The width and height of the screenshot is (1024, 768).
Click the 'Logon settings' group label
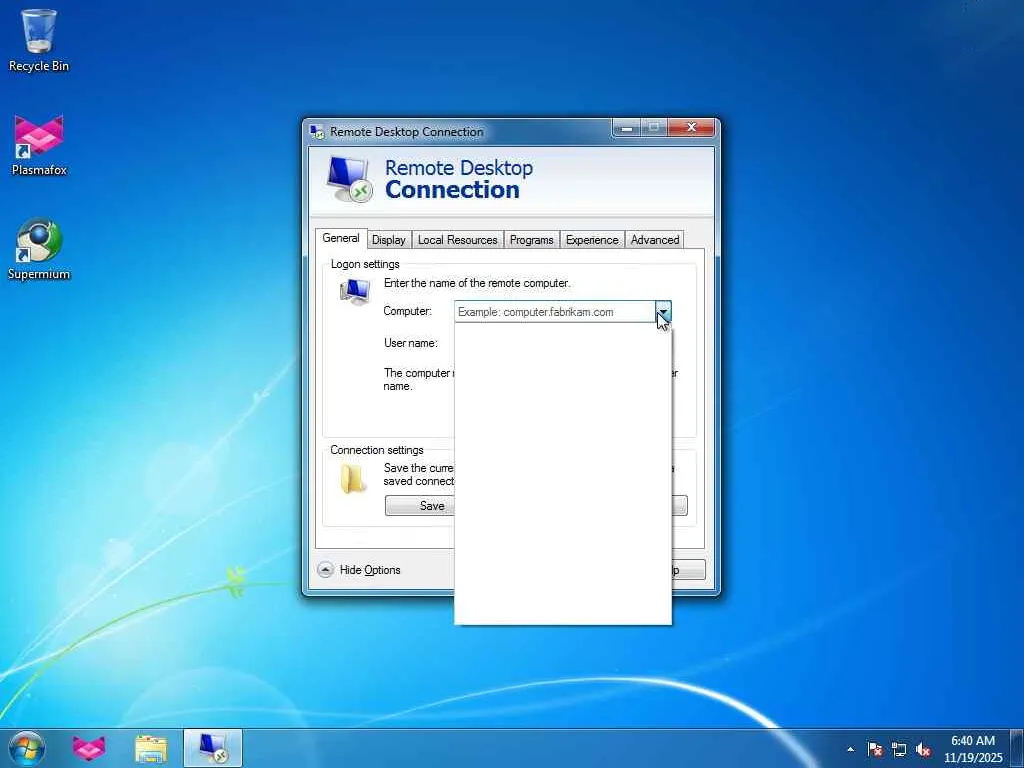(x=365, y=264)
